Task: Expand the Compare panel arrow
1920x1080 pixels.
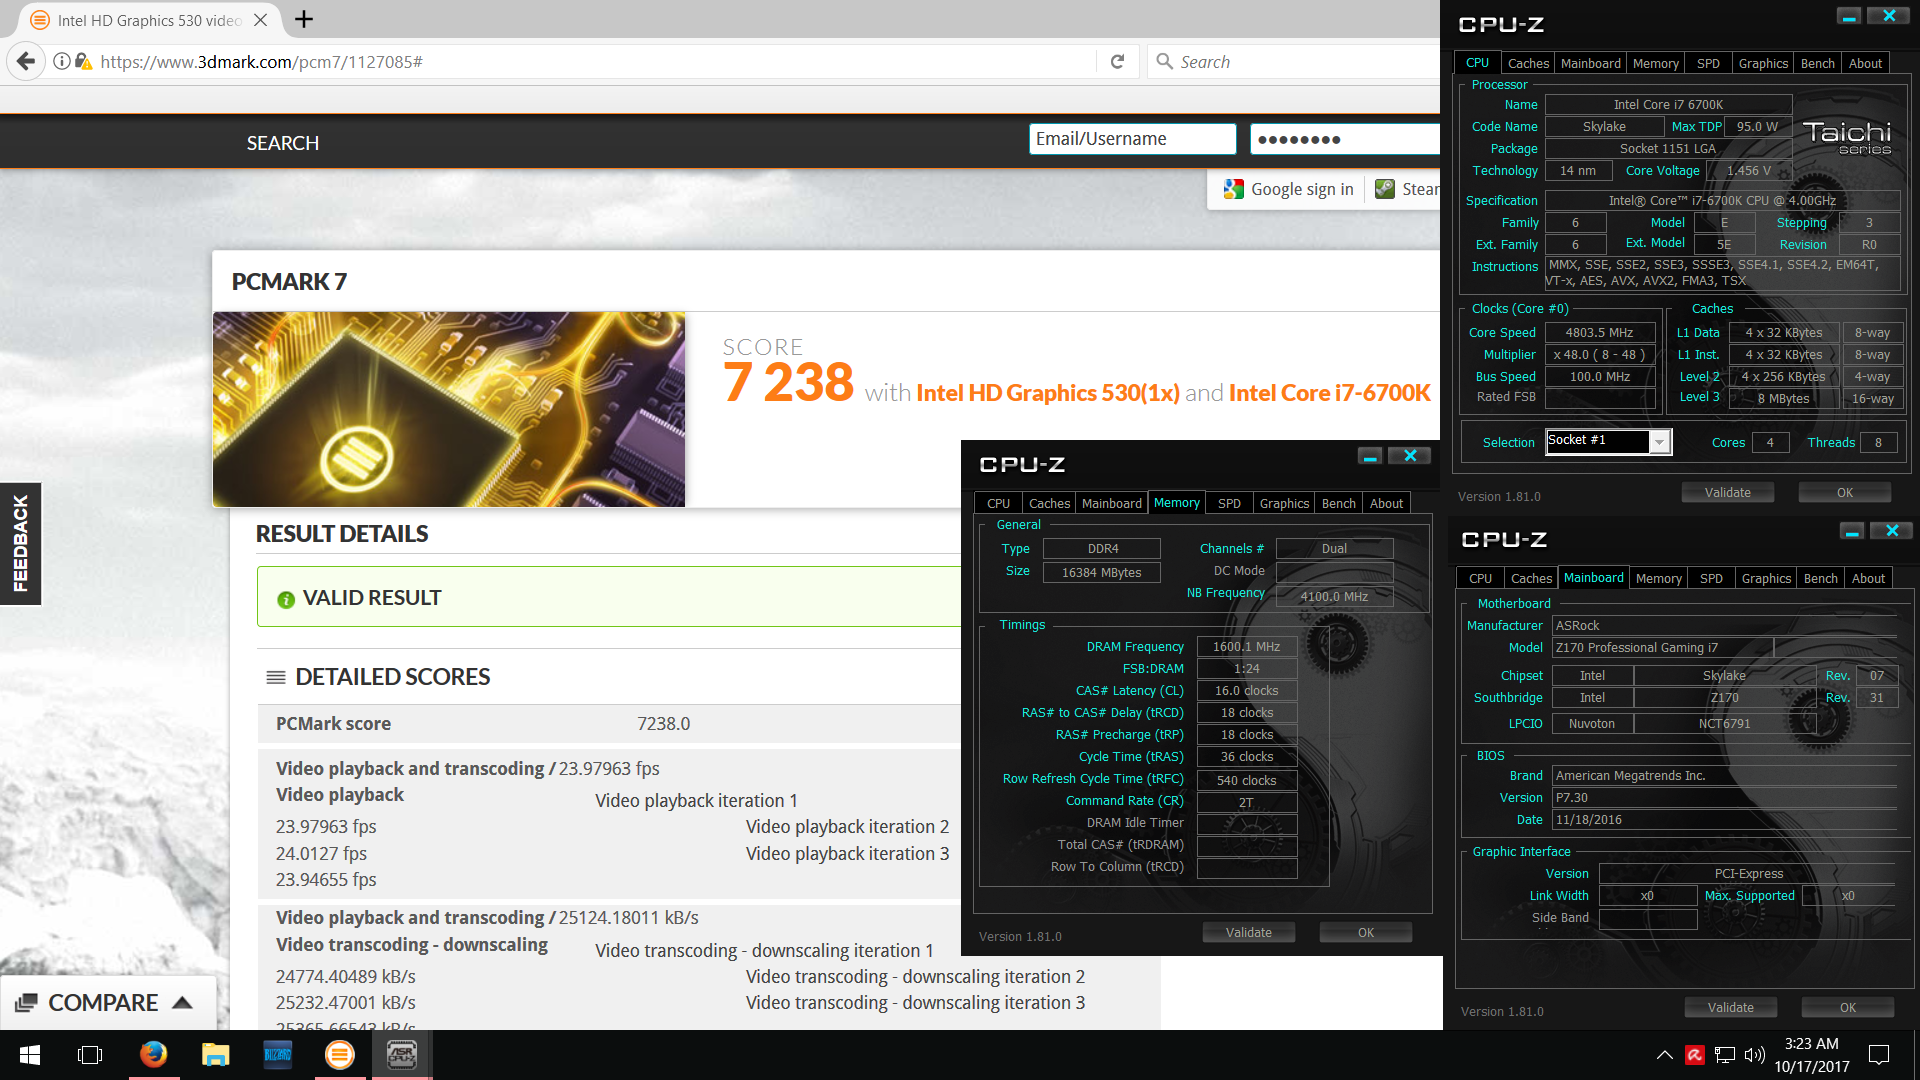Action: (182, 1002)
